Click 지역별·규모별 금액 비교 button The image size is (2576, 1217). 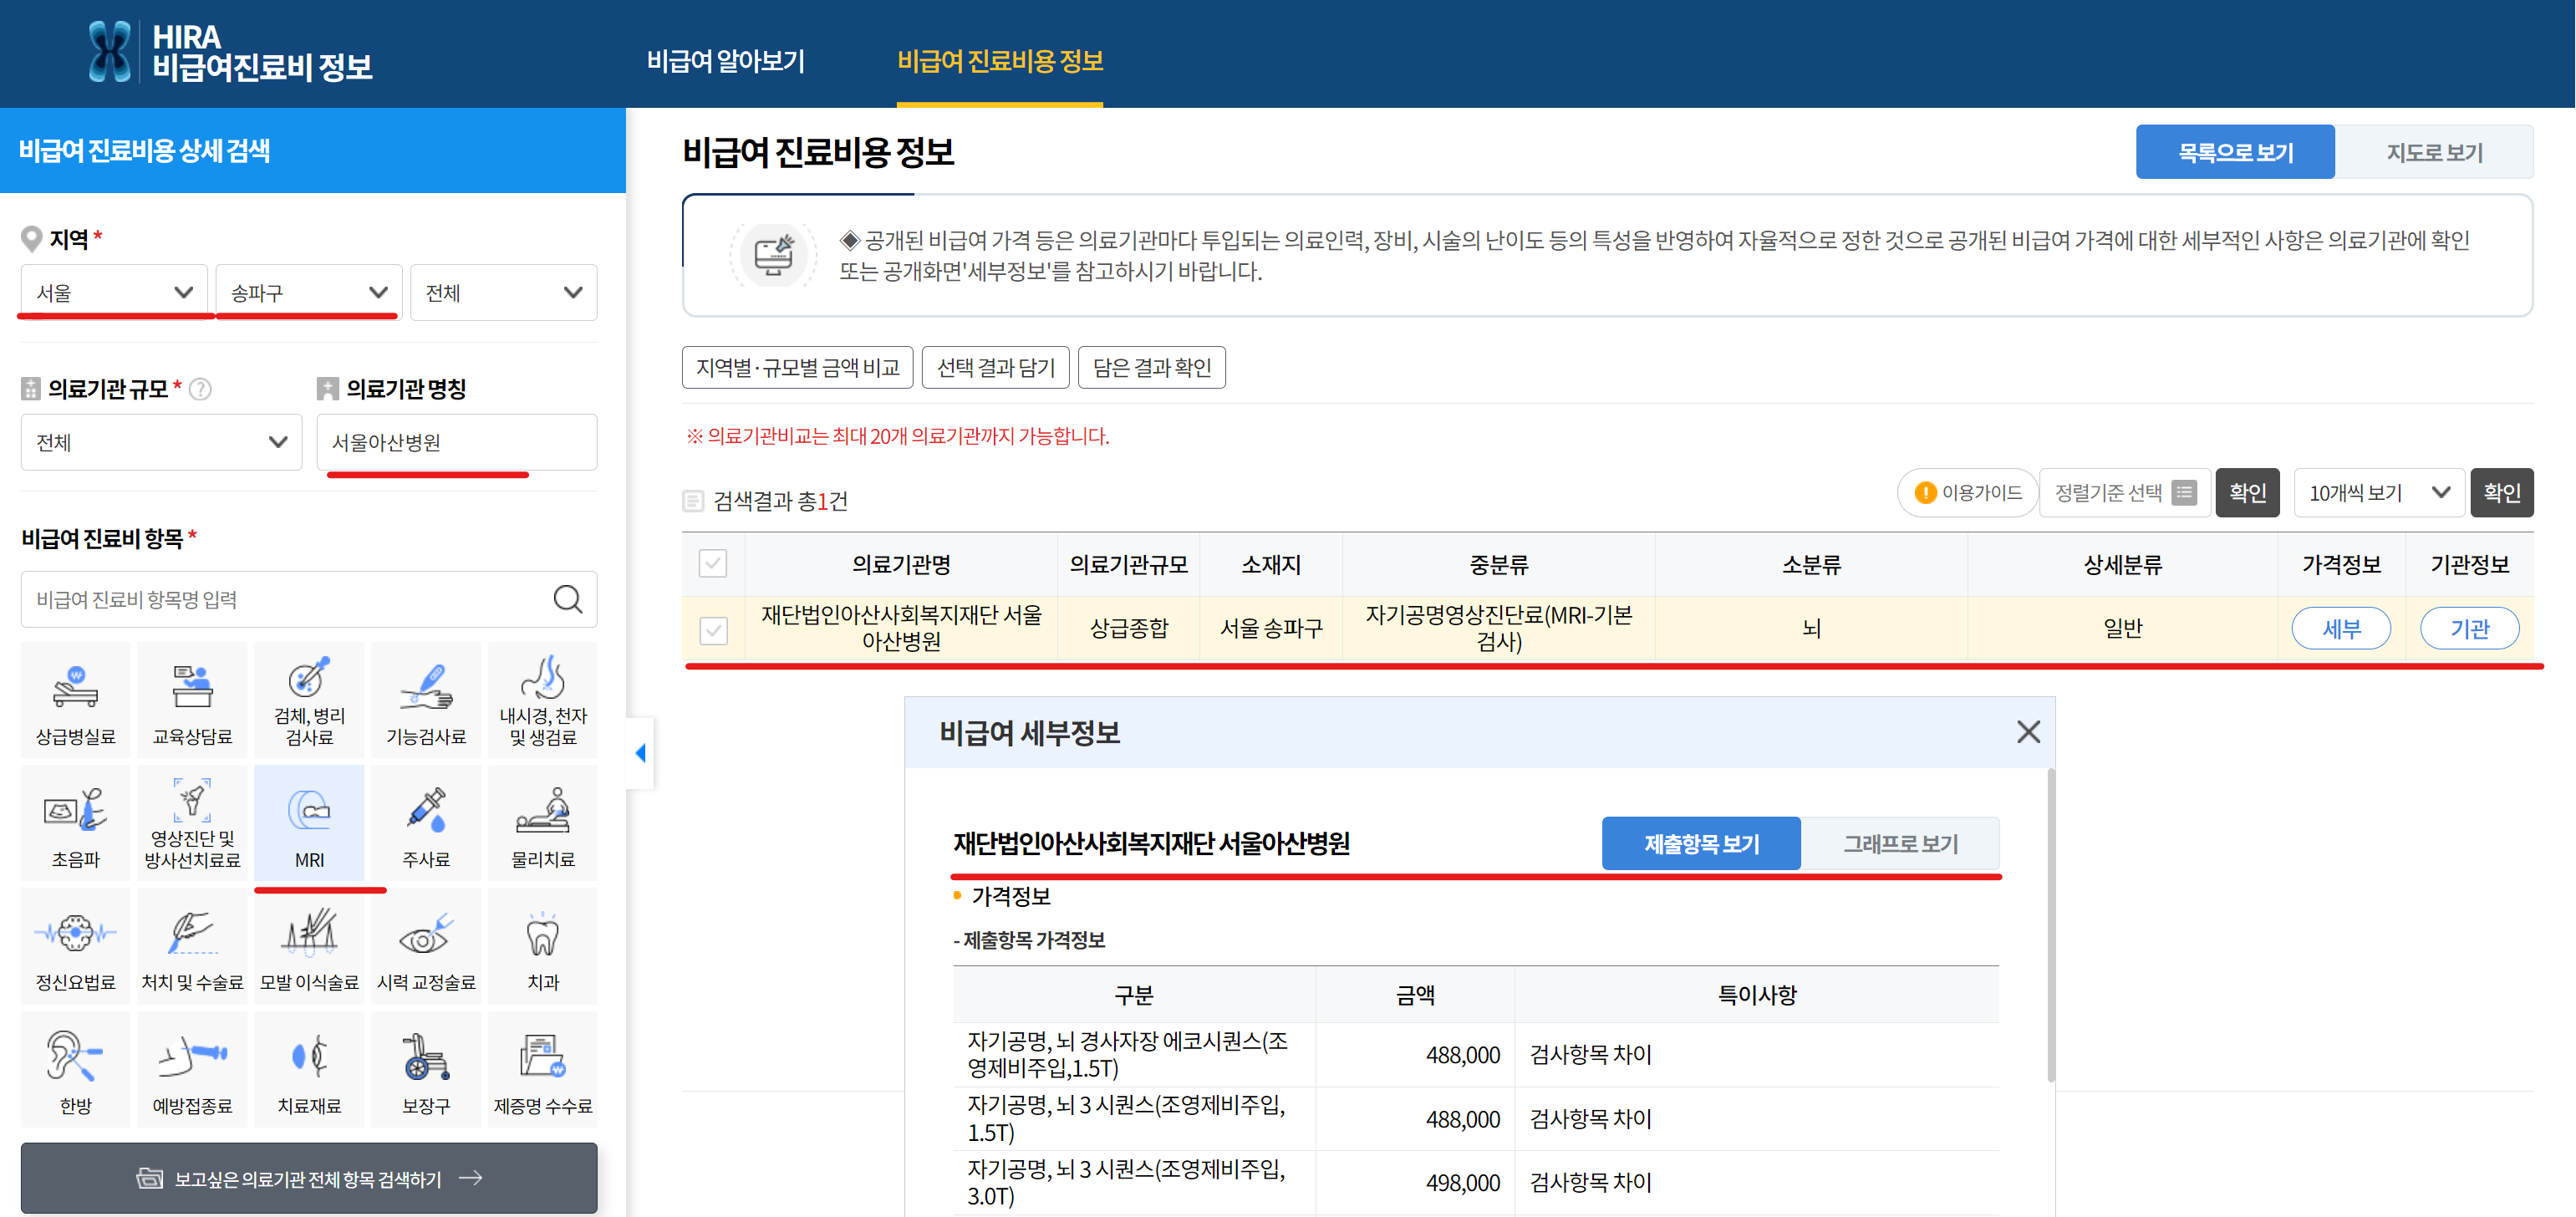tap(797, 367)
